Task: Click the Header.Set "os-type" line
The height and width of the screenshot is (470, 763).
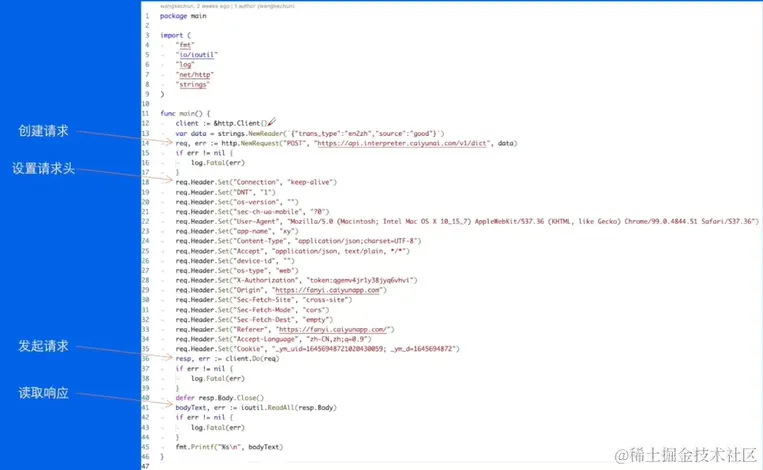Action: [237, 271]
